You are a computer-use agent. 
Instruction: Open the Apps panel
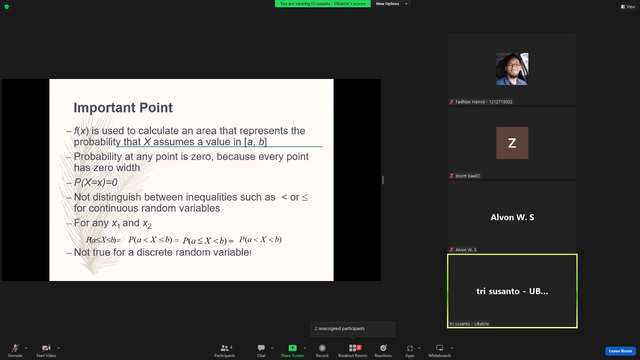point(410,350)
